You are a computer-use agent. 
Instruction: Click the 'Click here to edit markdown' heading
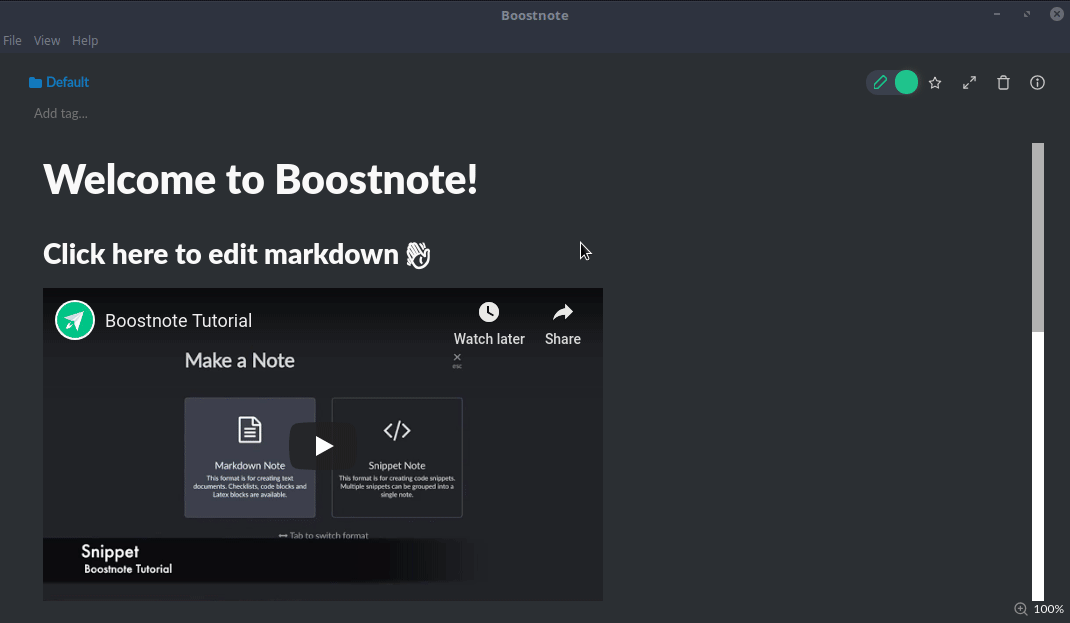tap(237, 255)
